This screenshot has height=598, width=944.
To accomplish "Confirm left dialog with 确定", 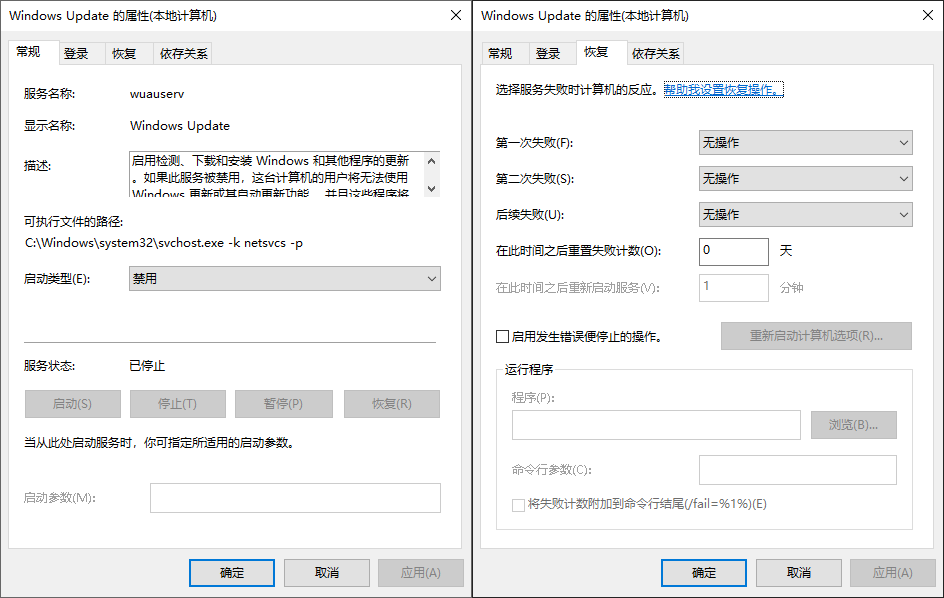I will pyautogui.click(x=232, y=573).
